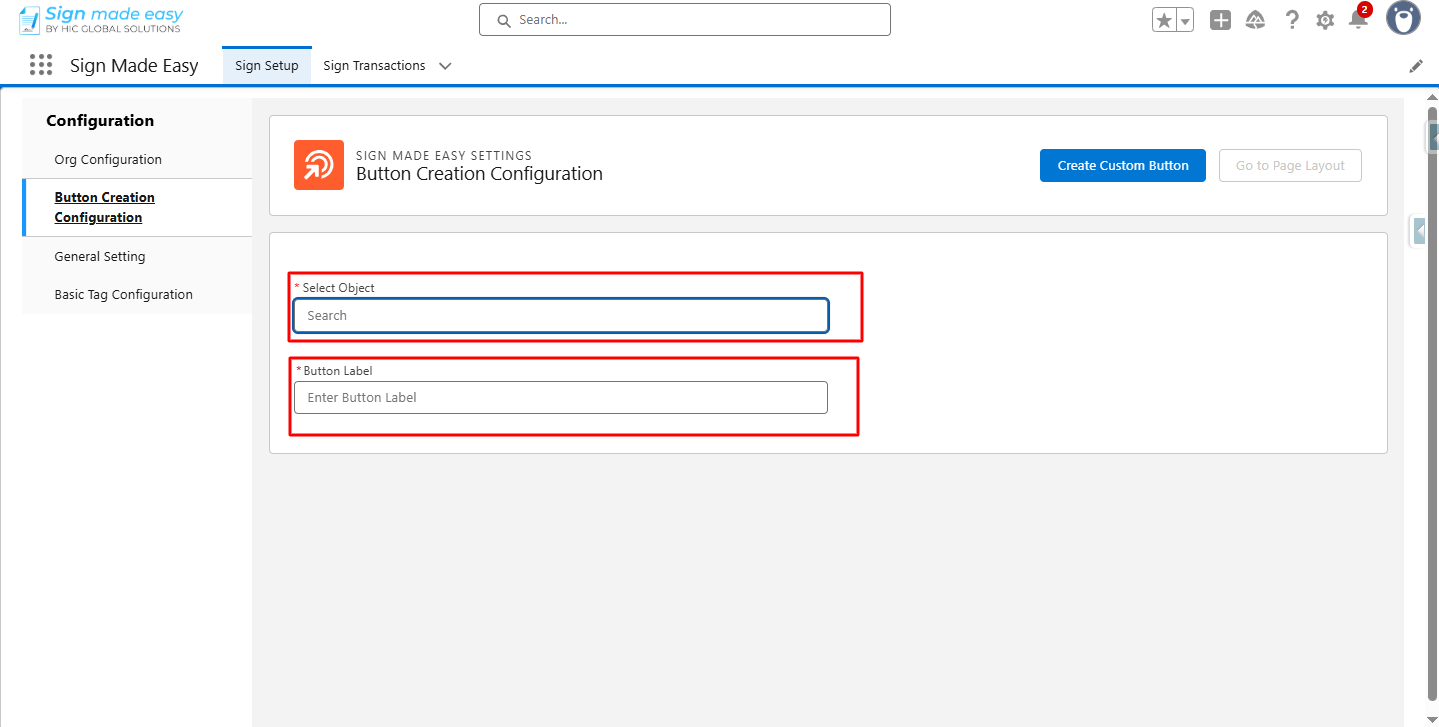Expand the Sign Transactions tab chevron
Screen dimensions: 1439x727
pos(445,66)
